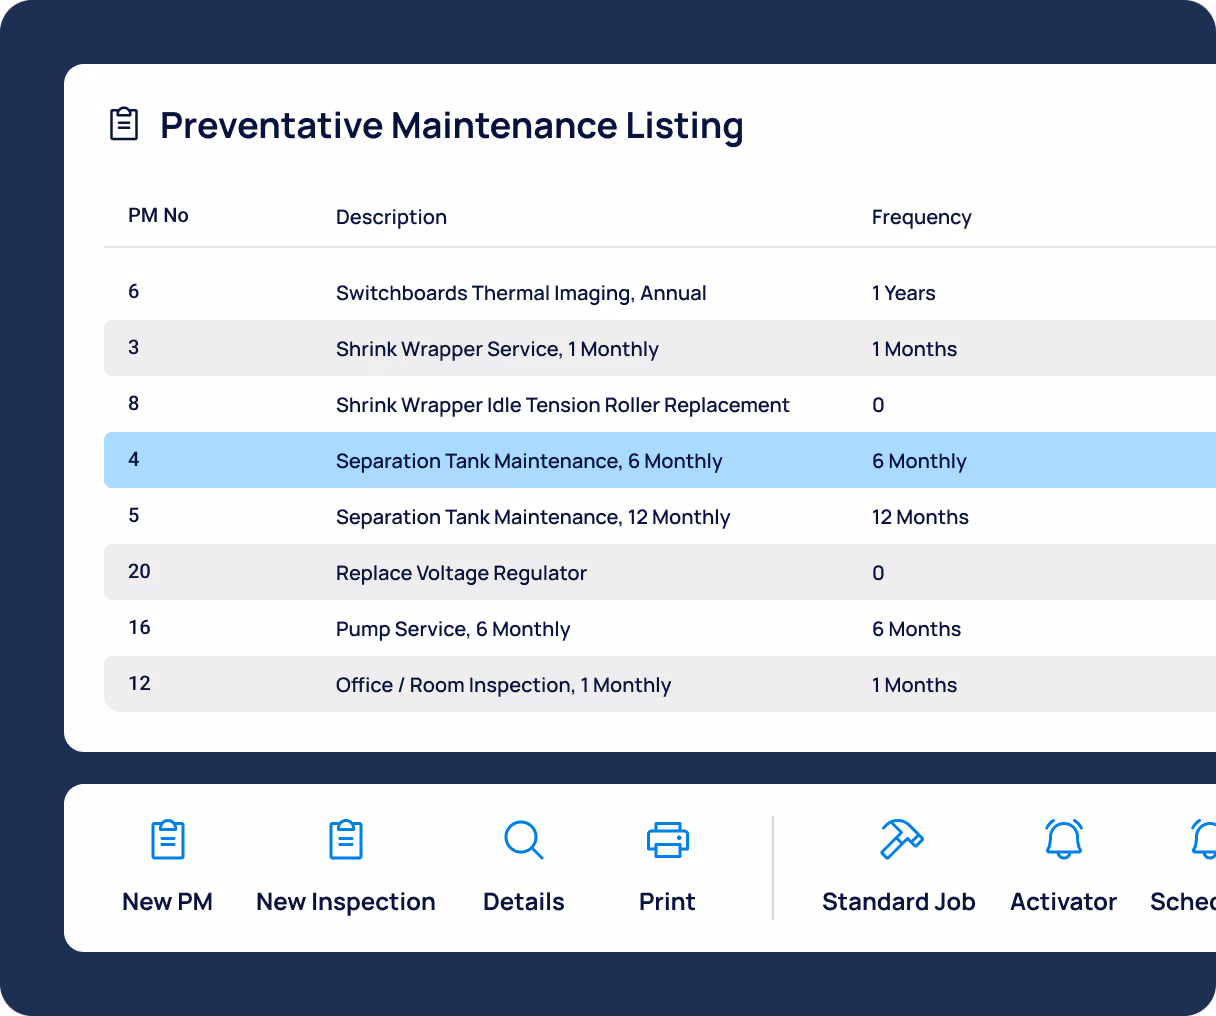1216x1016 pixels.
Task: Select the Switchboards Thermal Imaging, Annual row
Action: click(x=660, y=292)
